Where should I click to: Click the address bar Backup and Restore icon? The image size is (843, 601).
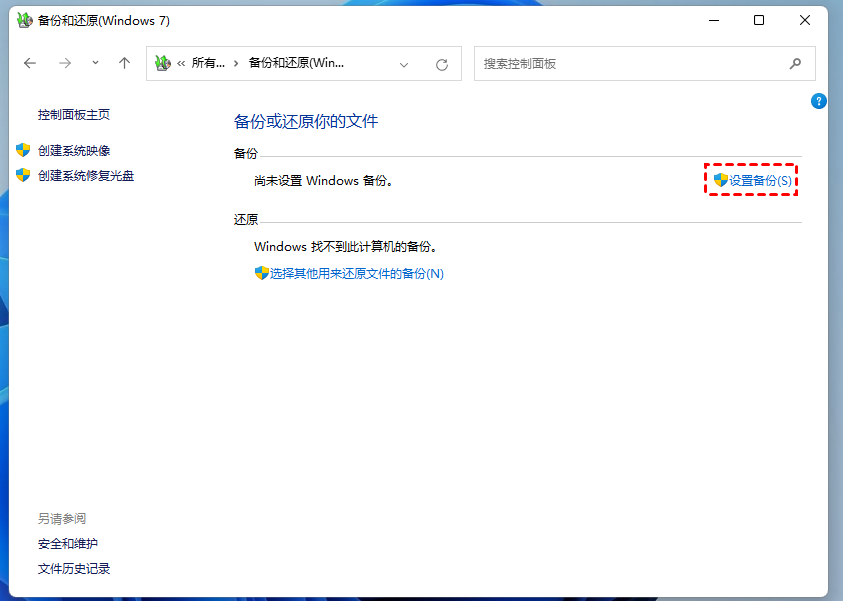162,63
